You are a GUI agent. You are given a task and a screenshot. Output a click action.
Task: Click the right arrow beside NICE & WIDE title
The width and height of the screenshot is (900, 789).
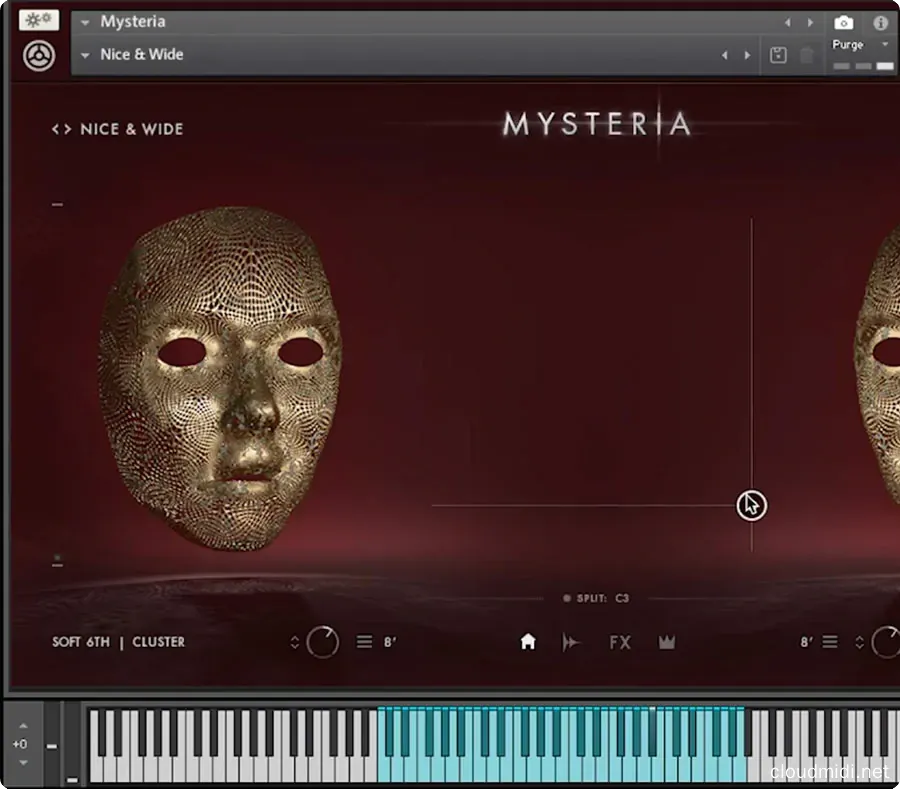click(65, 128)
